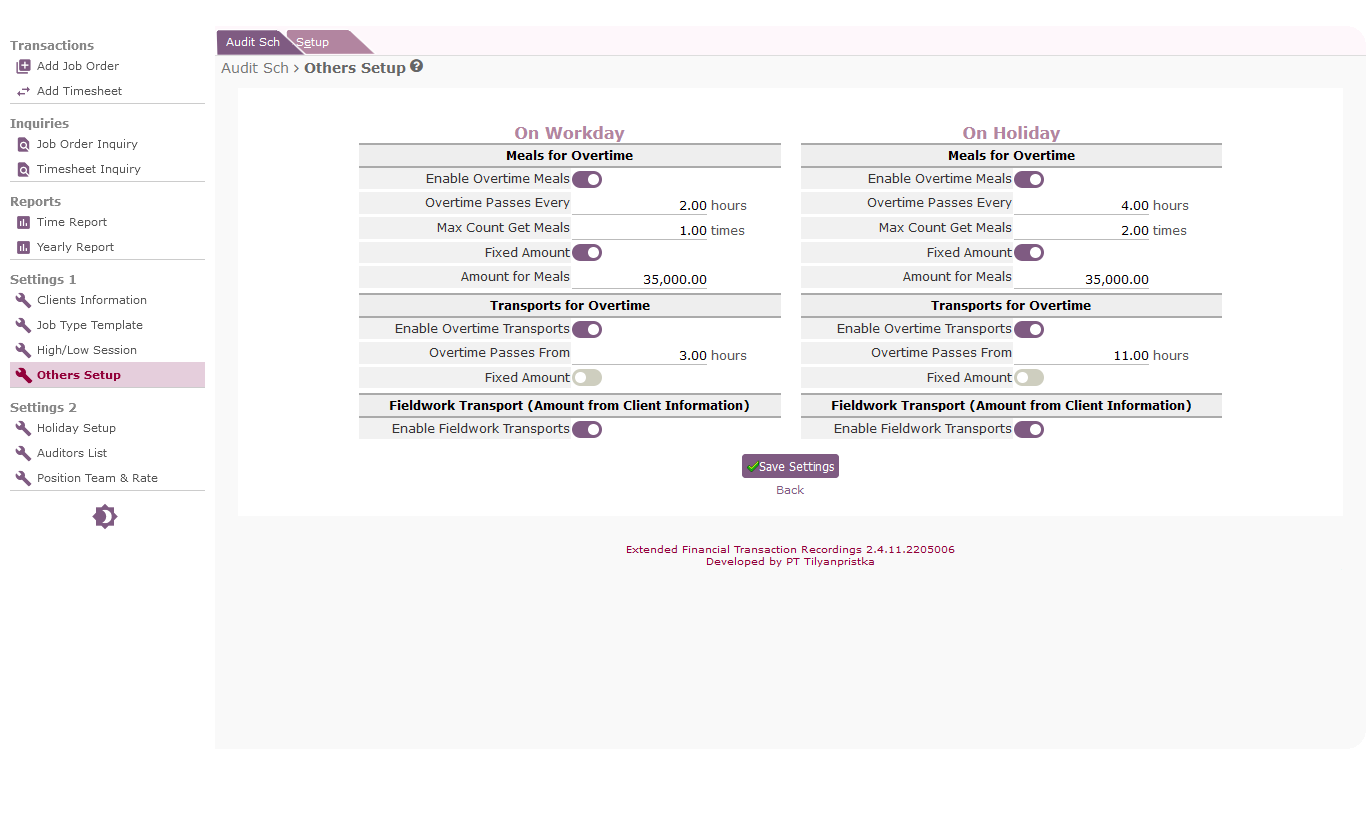
Task: Open the Job Order Inquiry search icon
Action: point(23,145)
